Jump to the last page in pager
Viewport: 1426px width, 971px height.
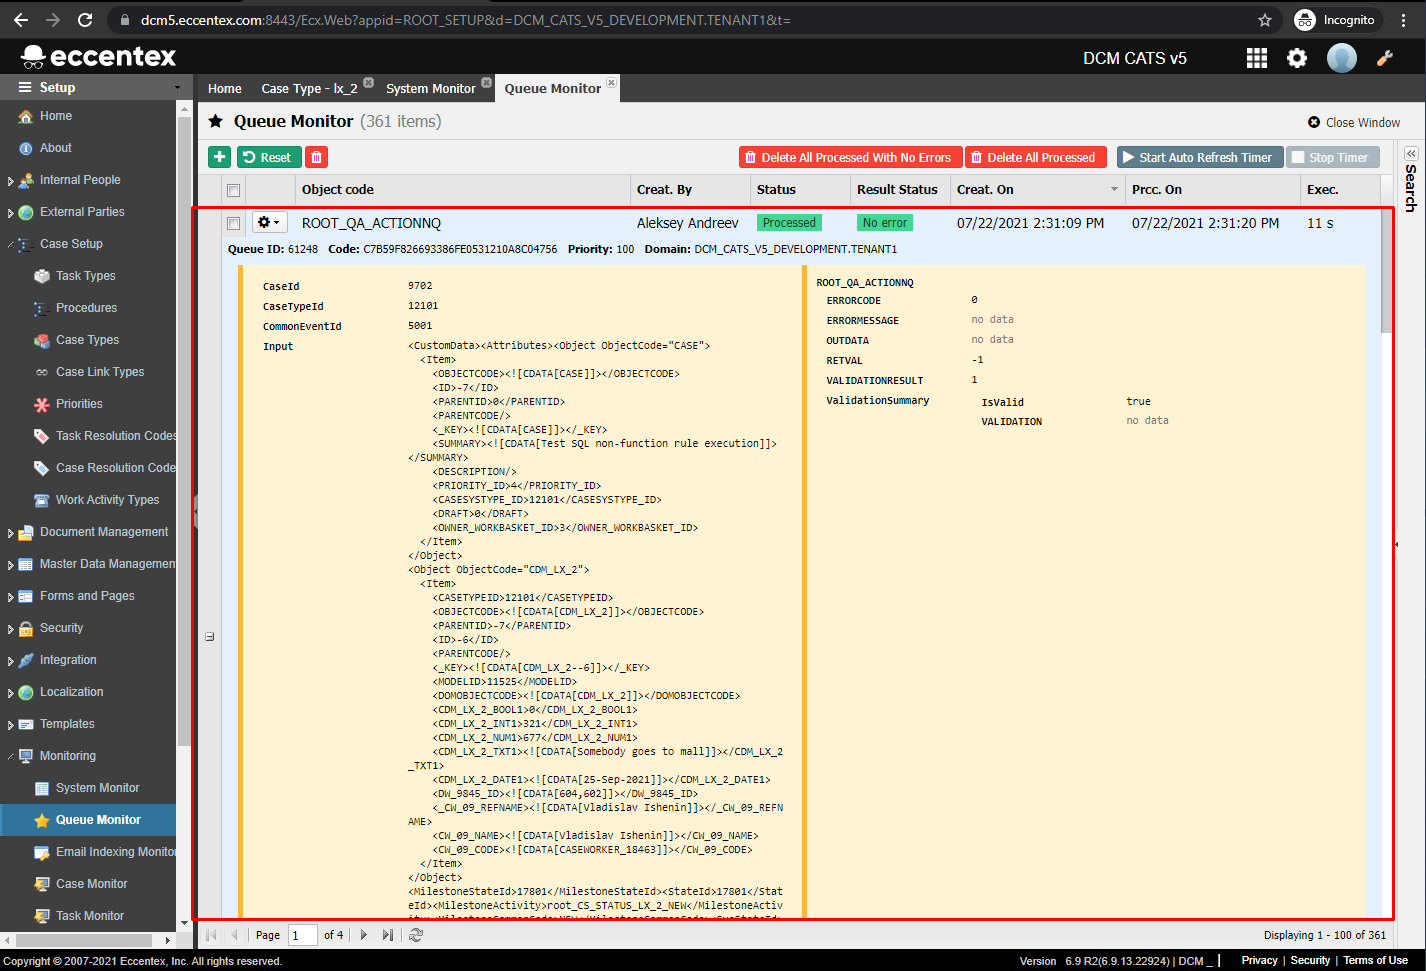point(388,935)
